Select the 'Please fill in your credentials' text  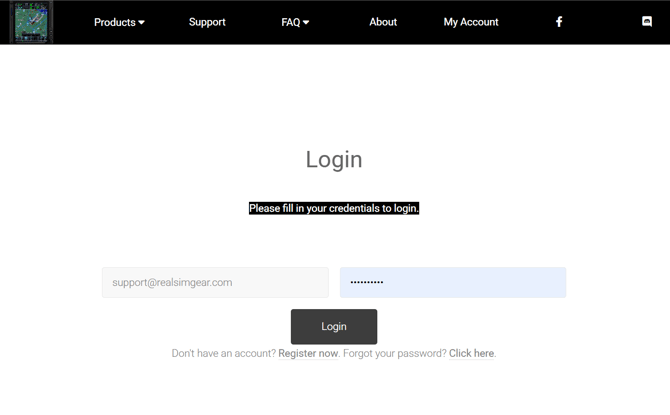(334, 208)
